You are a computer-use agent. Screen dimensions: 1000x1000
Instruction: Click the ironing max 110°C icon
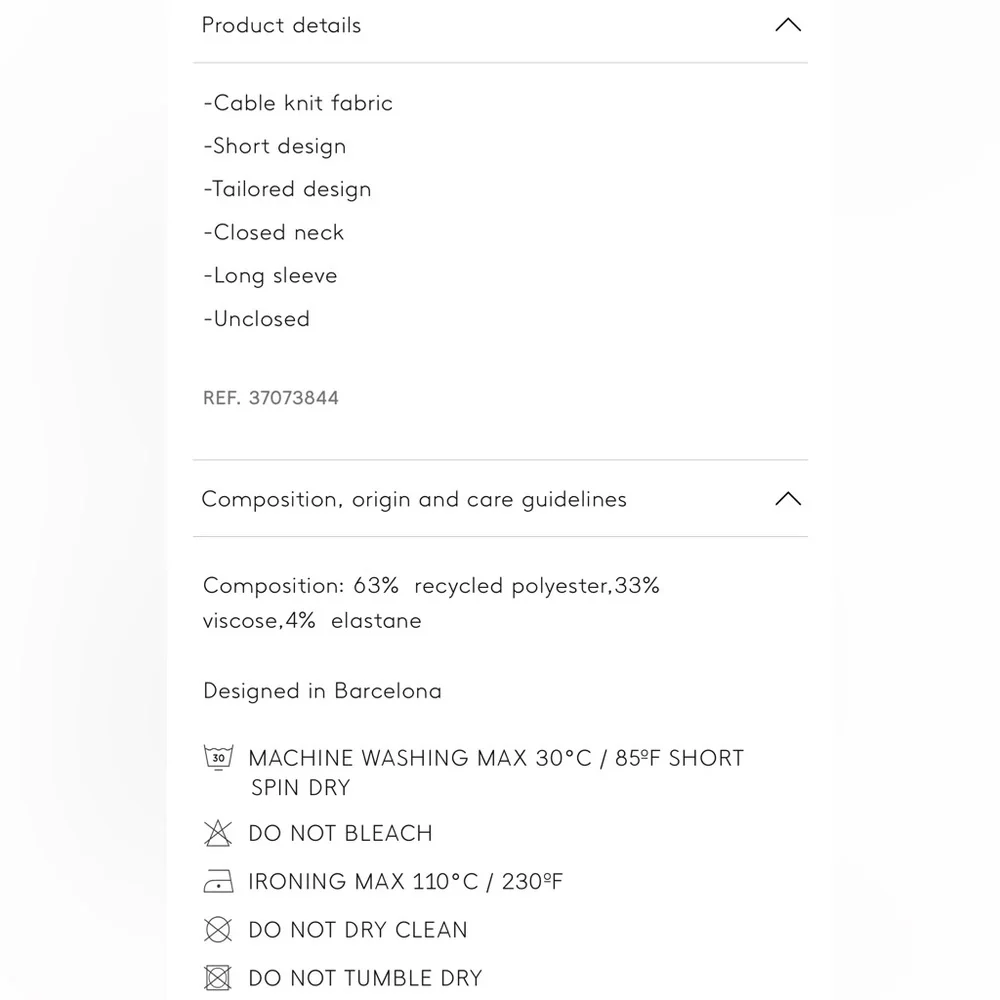tap(218, 881)
